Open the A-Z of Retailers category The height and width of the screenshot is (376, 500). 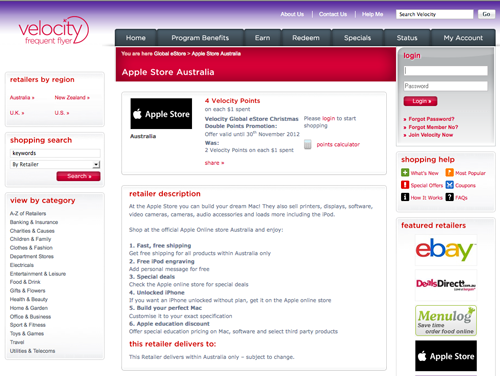coord(28,213)
